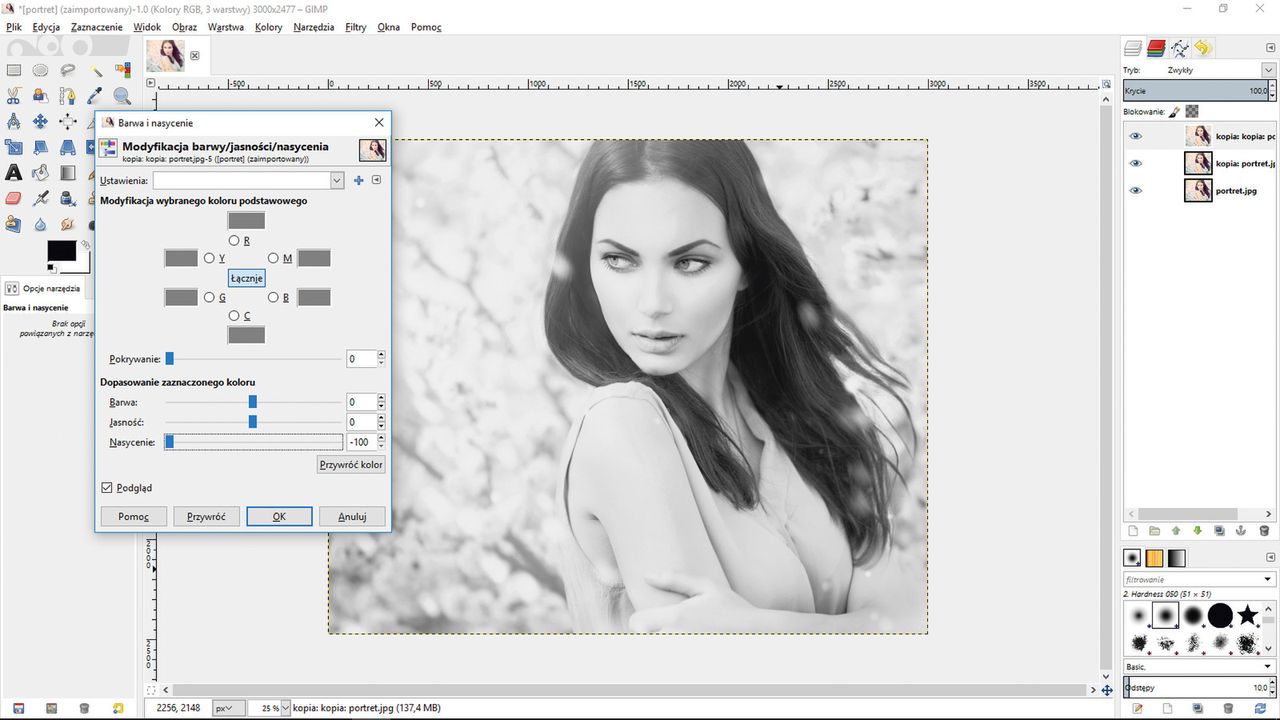
Task: Select the Smudge tool
Action: point(68,224)
